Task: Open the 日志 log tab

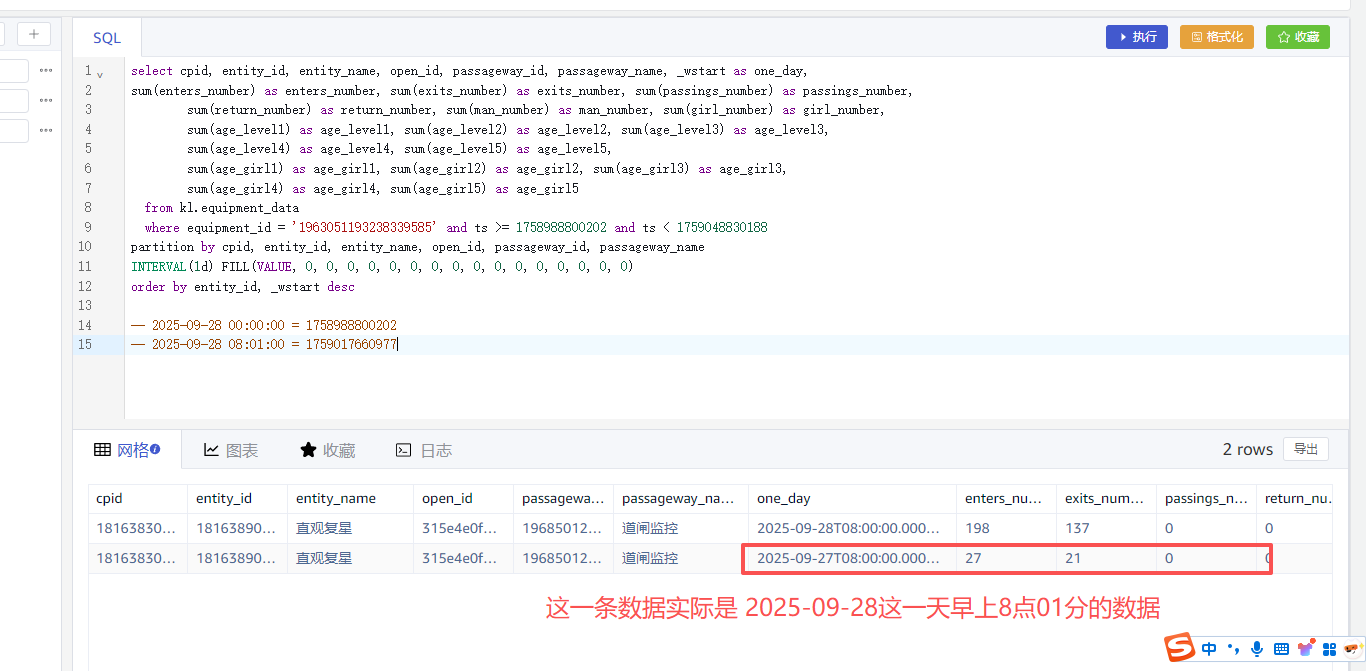Action: point(424,450)
